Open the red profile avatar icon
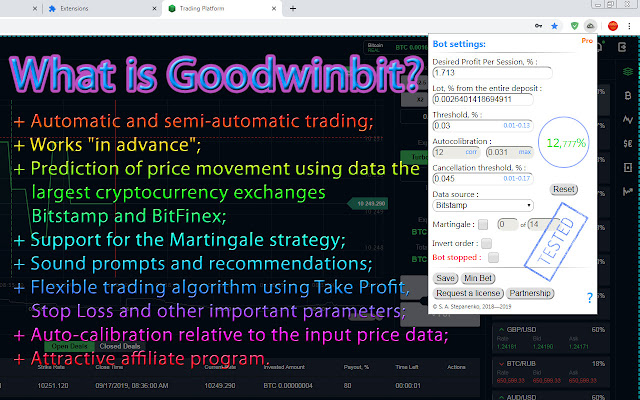The height and width of the screenshot is (400, 640). point(613,26)
